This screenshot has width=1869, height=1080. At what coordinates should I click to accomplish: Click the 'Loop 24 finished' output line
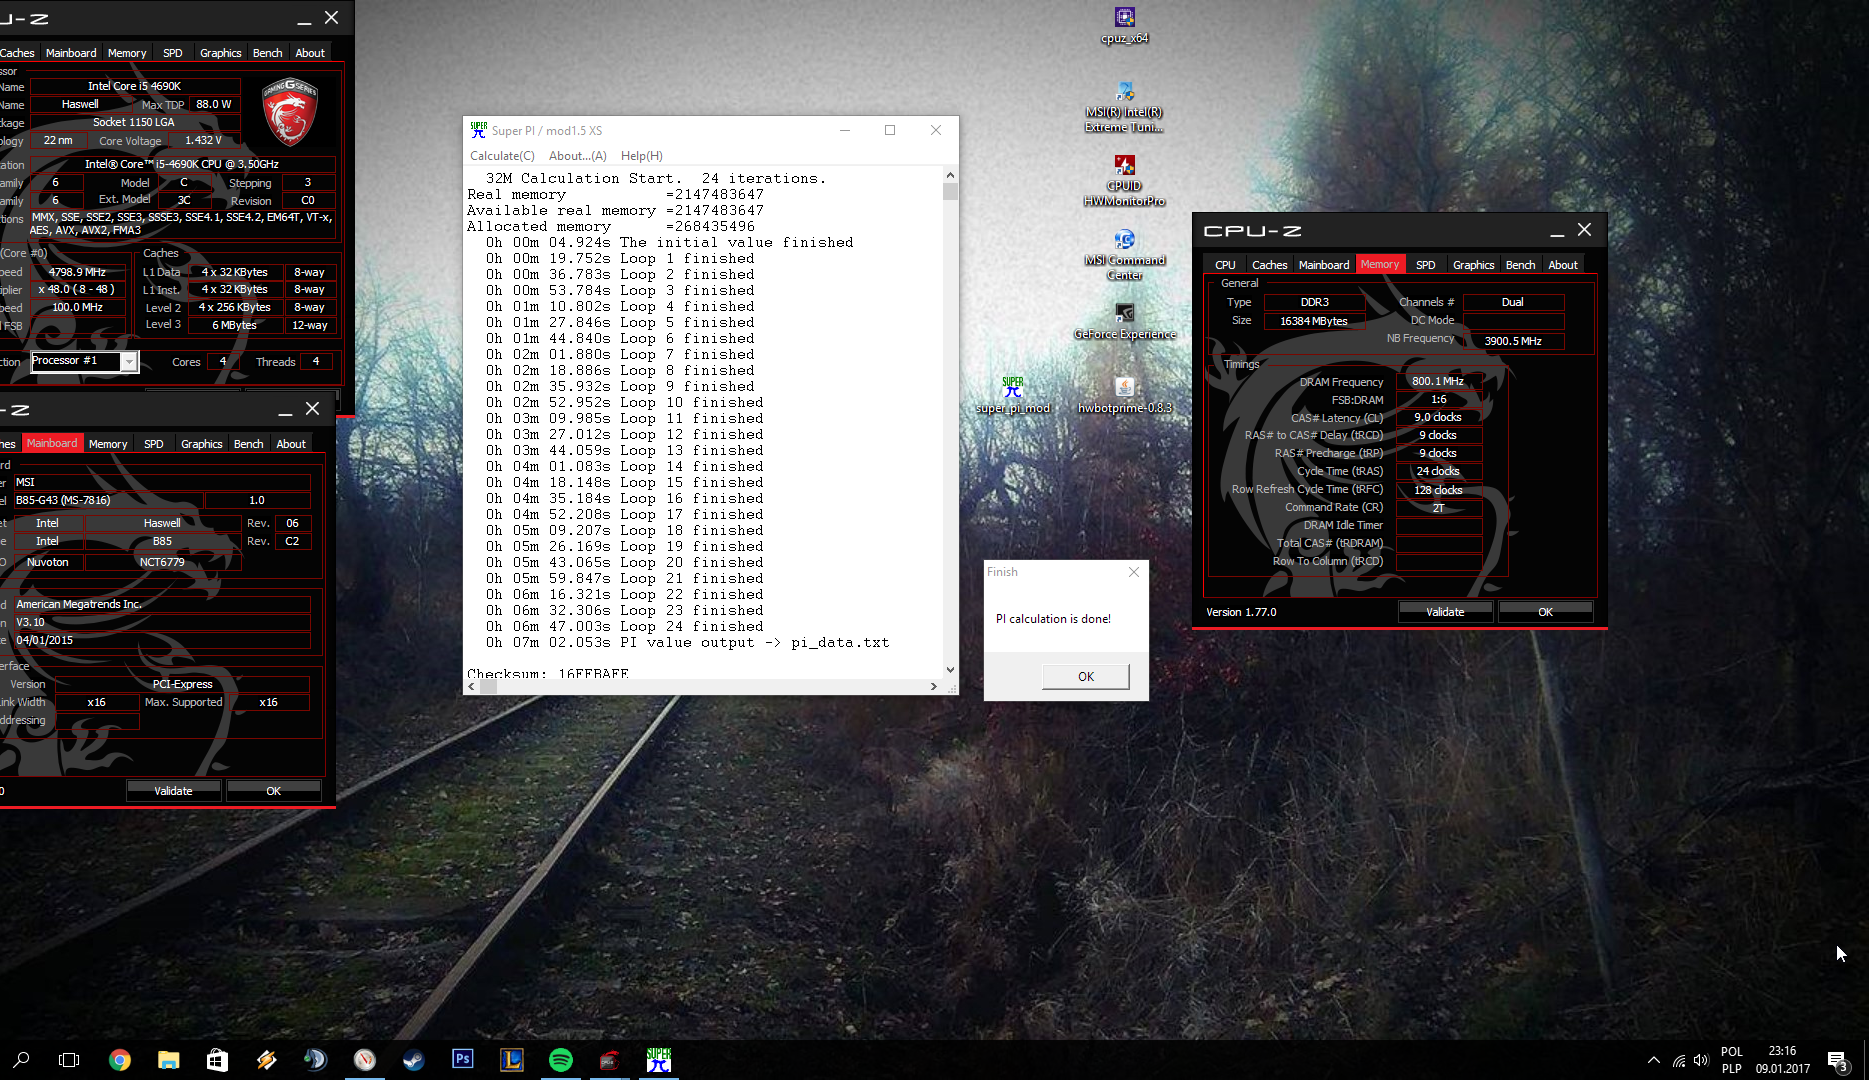click(x=625, y=627)
